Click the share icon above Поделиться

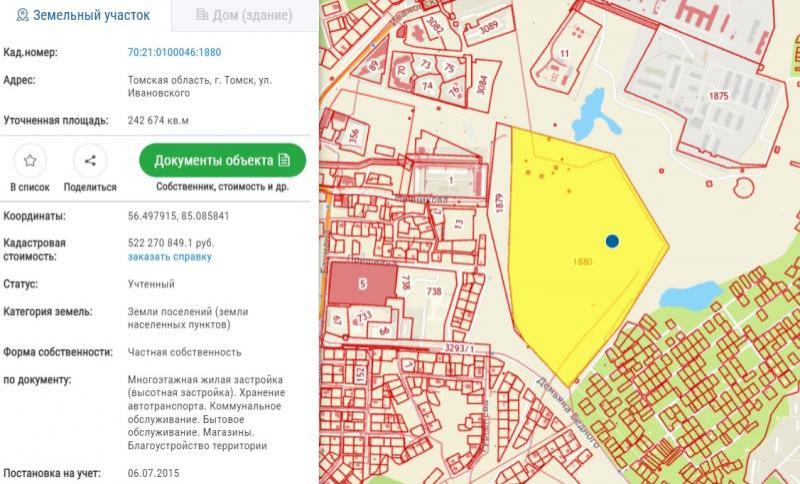coord(90,161)
